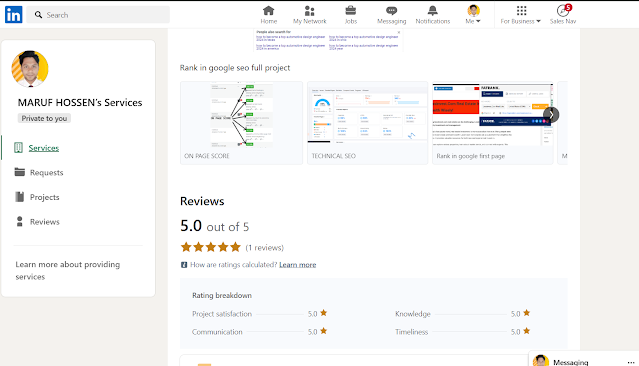Click the Services bookmark icon
This screenshot has height=366, width=639.
click(18, 148)
